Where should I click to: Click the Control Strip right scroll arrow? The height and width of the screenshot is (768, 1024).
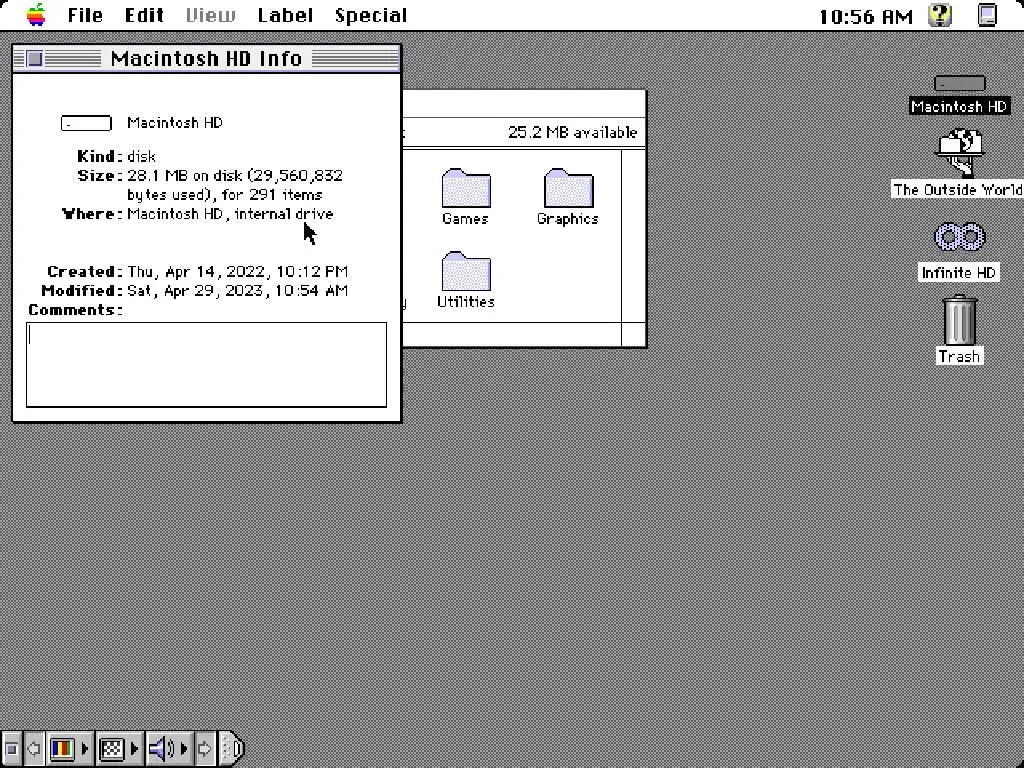click(204, 748)
